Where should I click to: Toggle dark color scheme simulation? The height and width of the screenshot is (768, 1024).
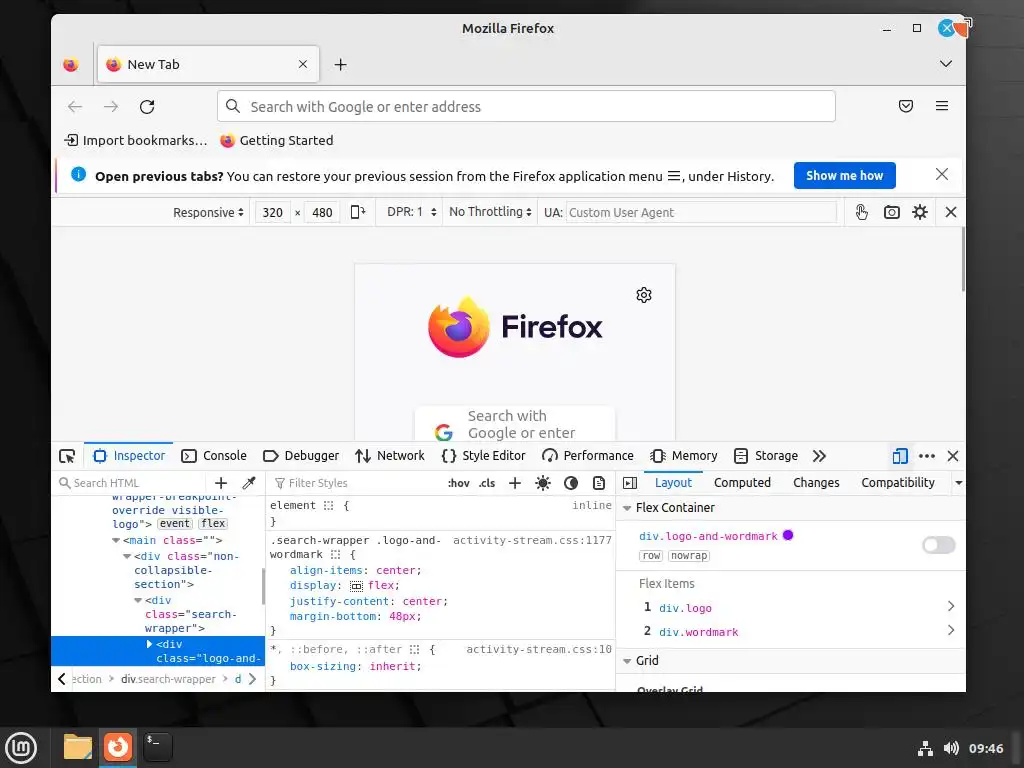click(x=571, y=483)
